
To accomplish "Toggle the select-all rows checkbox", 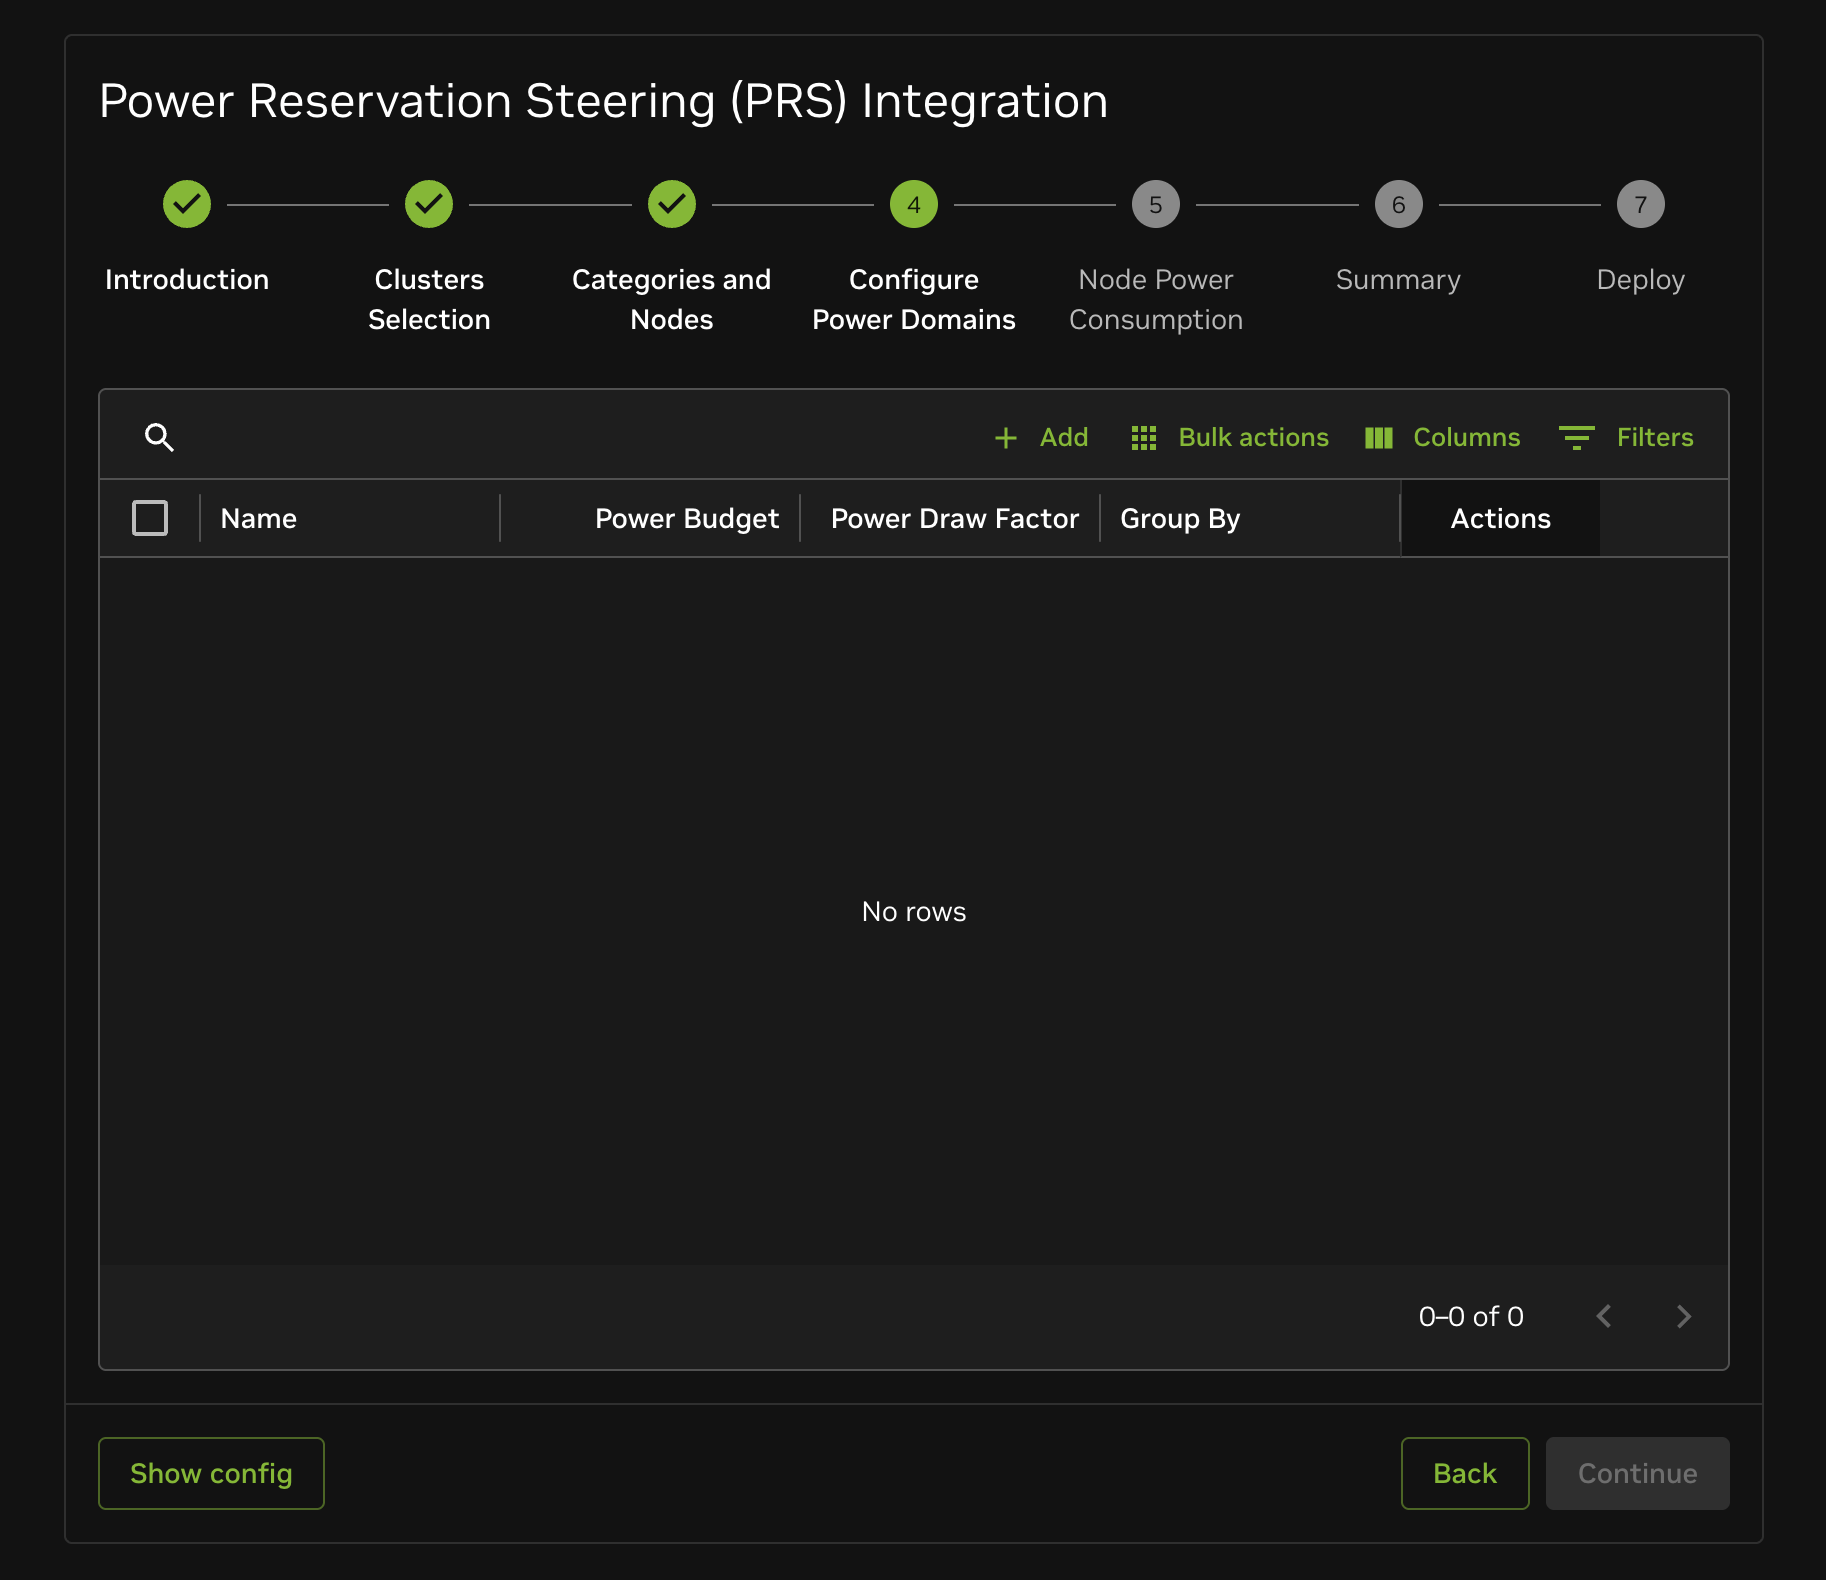I will pos(150,518).
